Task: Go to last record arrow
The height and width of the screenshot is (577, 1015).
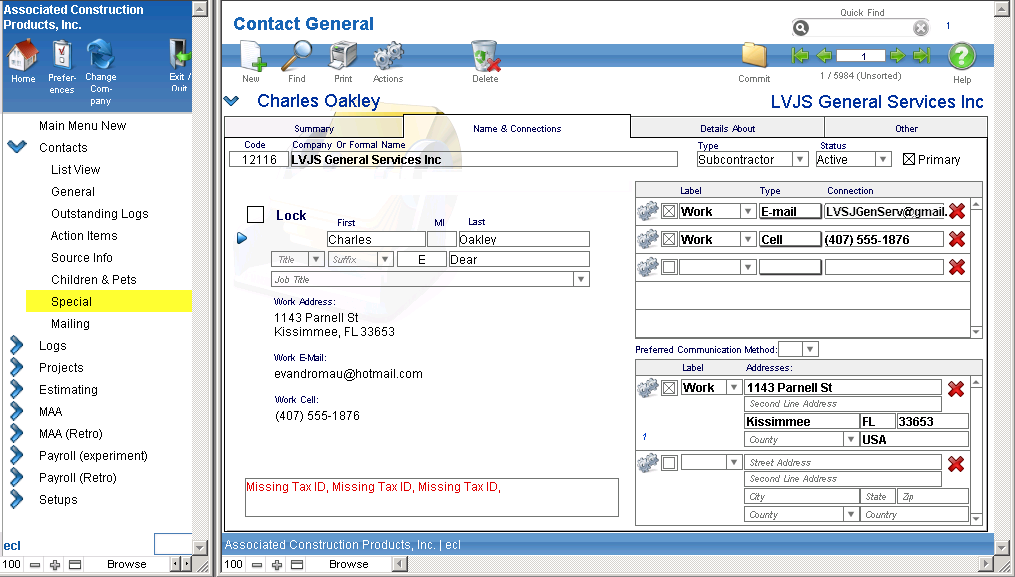Action: 921,56
